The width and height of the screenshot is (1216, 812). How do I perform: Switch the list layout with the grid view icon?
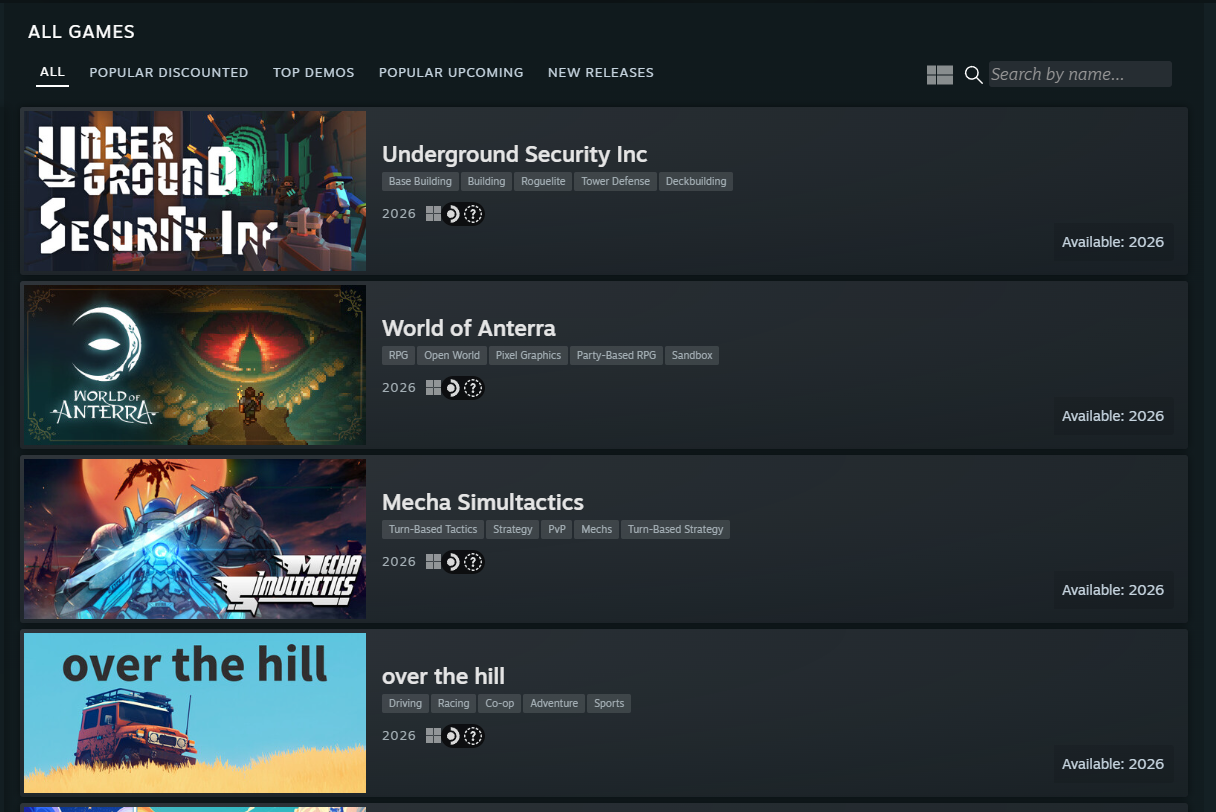point(939,75)
